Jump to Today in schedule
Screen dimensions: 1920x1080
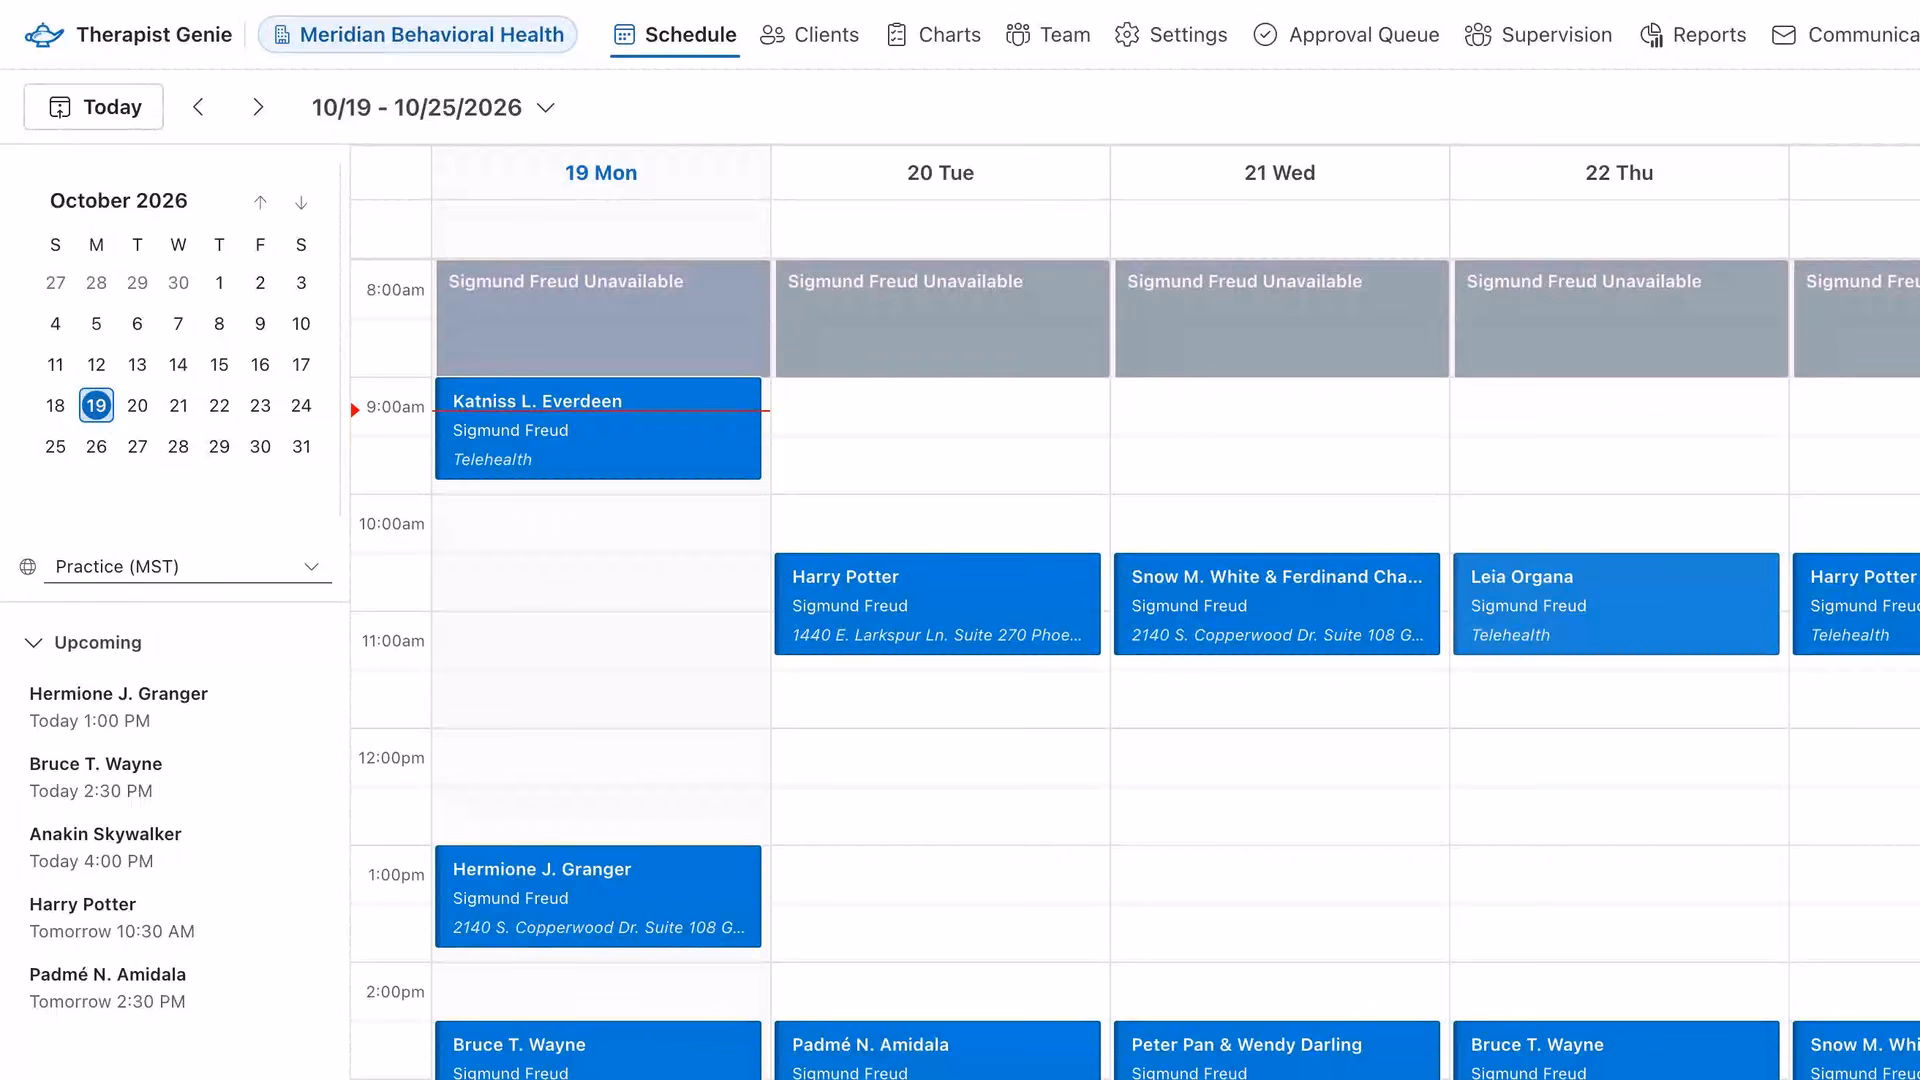94,107
